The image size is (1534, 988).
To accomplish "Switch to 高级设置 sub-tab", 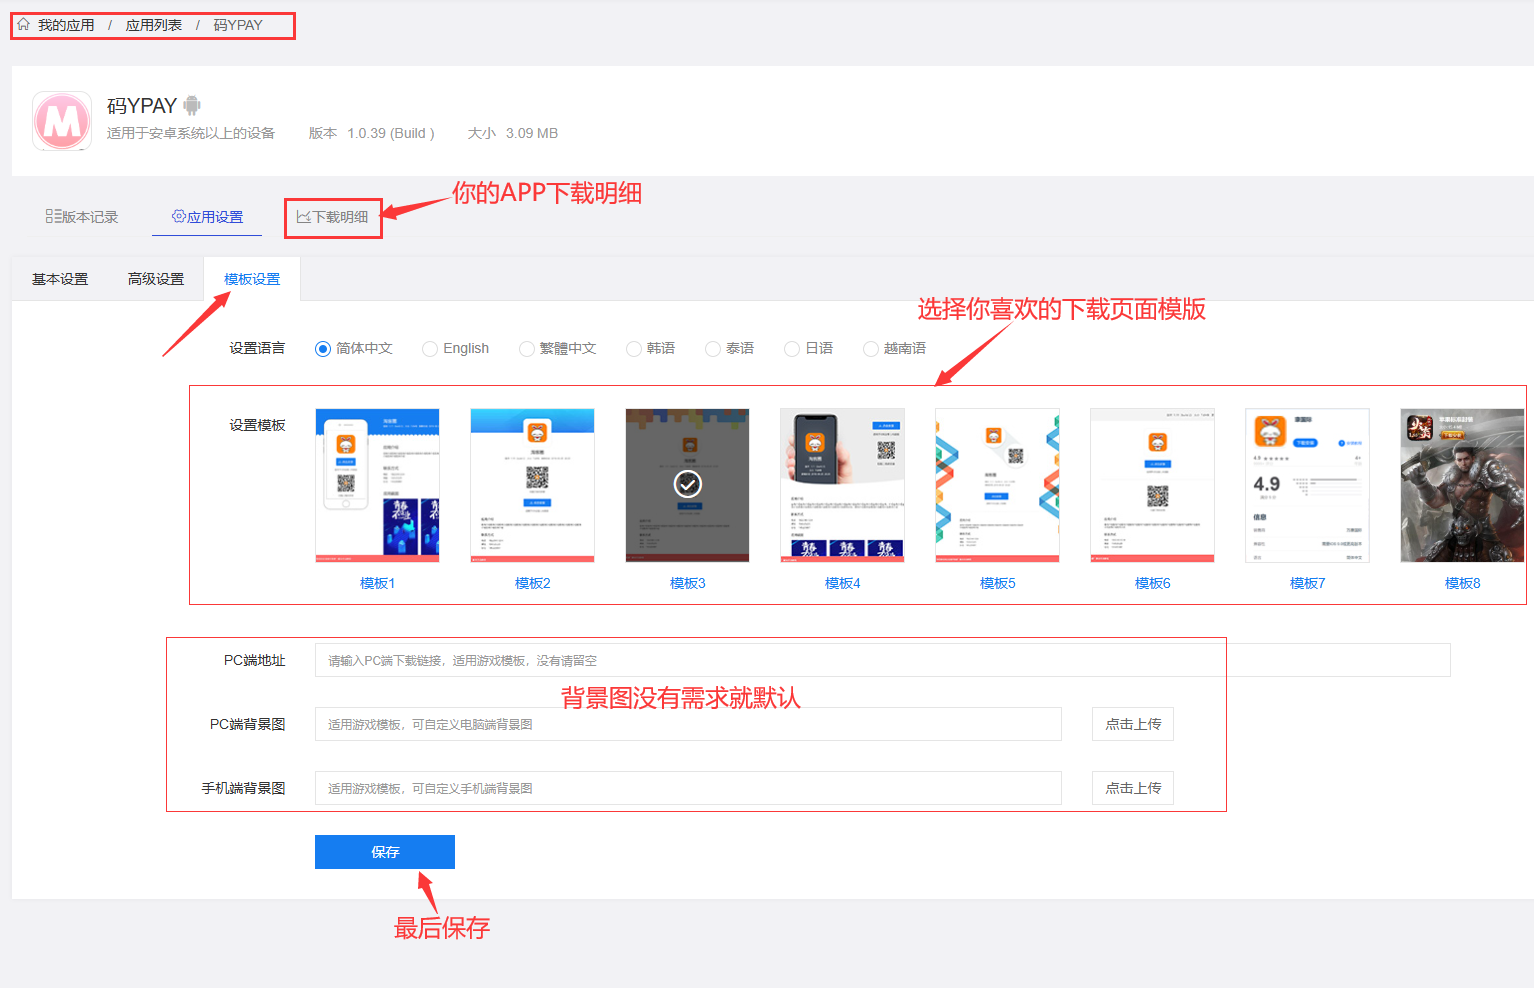I will point(156,279).
